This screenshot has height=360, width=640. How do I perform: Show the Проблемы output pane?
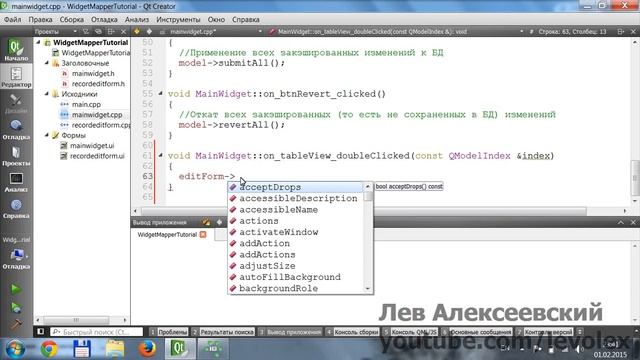click(x=169, y=332)
